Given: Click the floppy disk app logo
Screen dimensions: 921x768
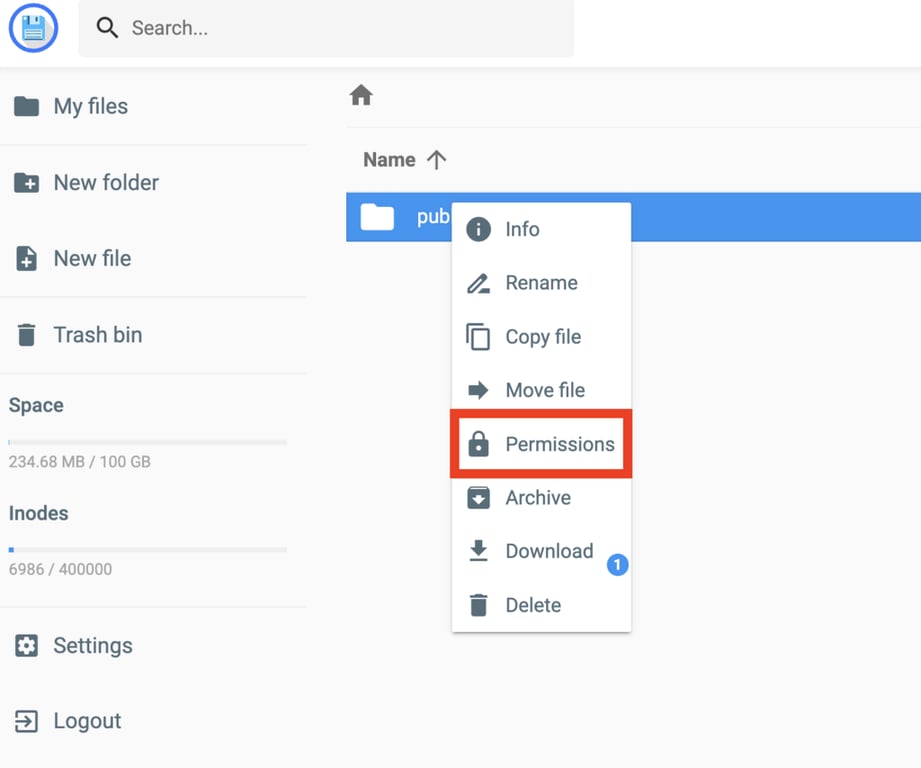Looking at the screenshot, I should point(33,28).
